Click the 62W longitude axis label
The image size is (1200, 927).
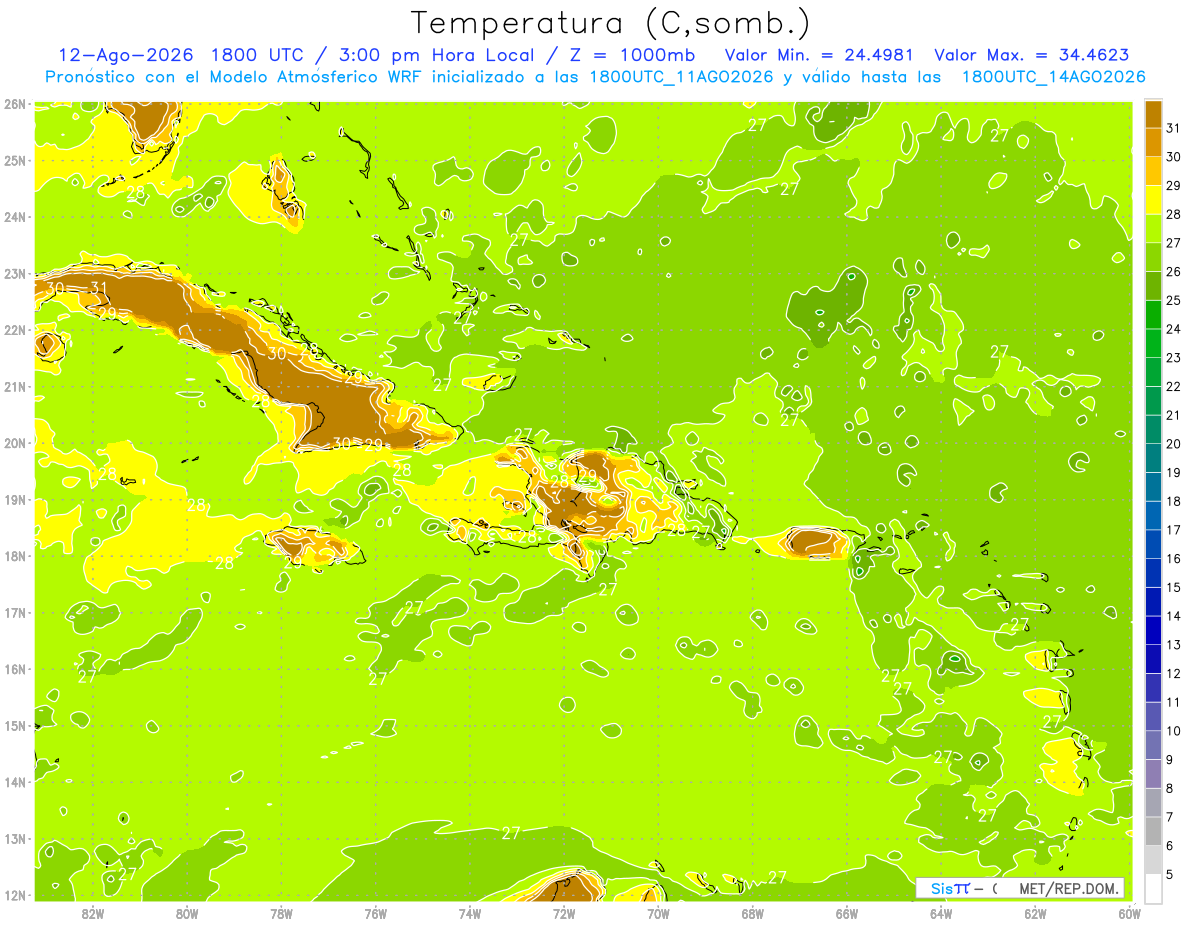point(1035,913)
